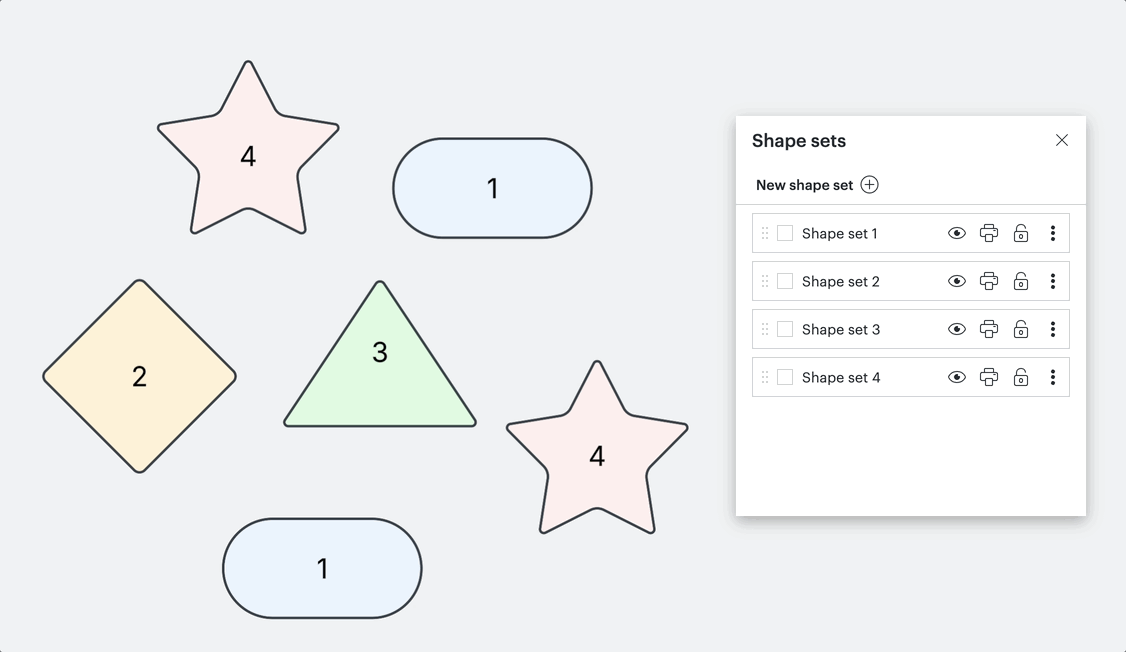Check the Shape set 2 checkbox
This screenshot has width=1126, height=652.
[785, 281]
